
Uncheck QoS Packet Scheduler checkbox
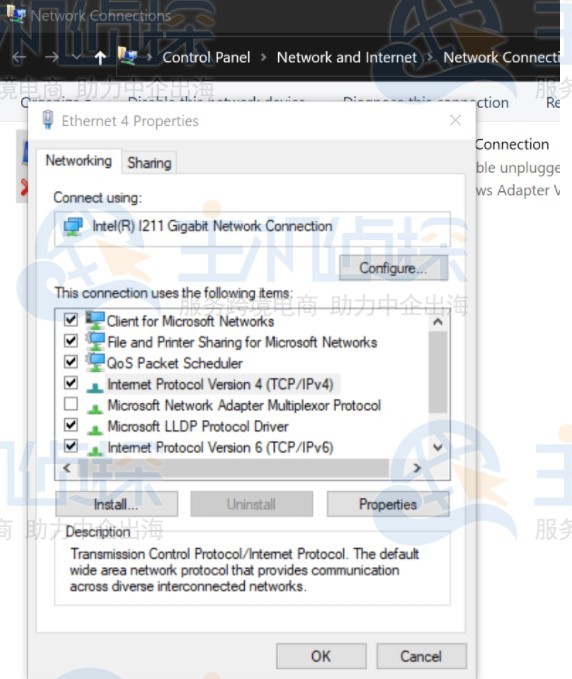click(71, 362)
